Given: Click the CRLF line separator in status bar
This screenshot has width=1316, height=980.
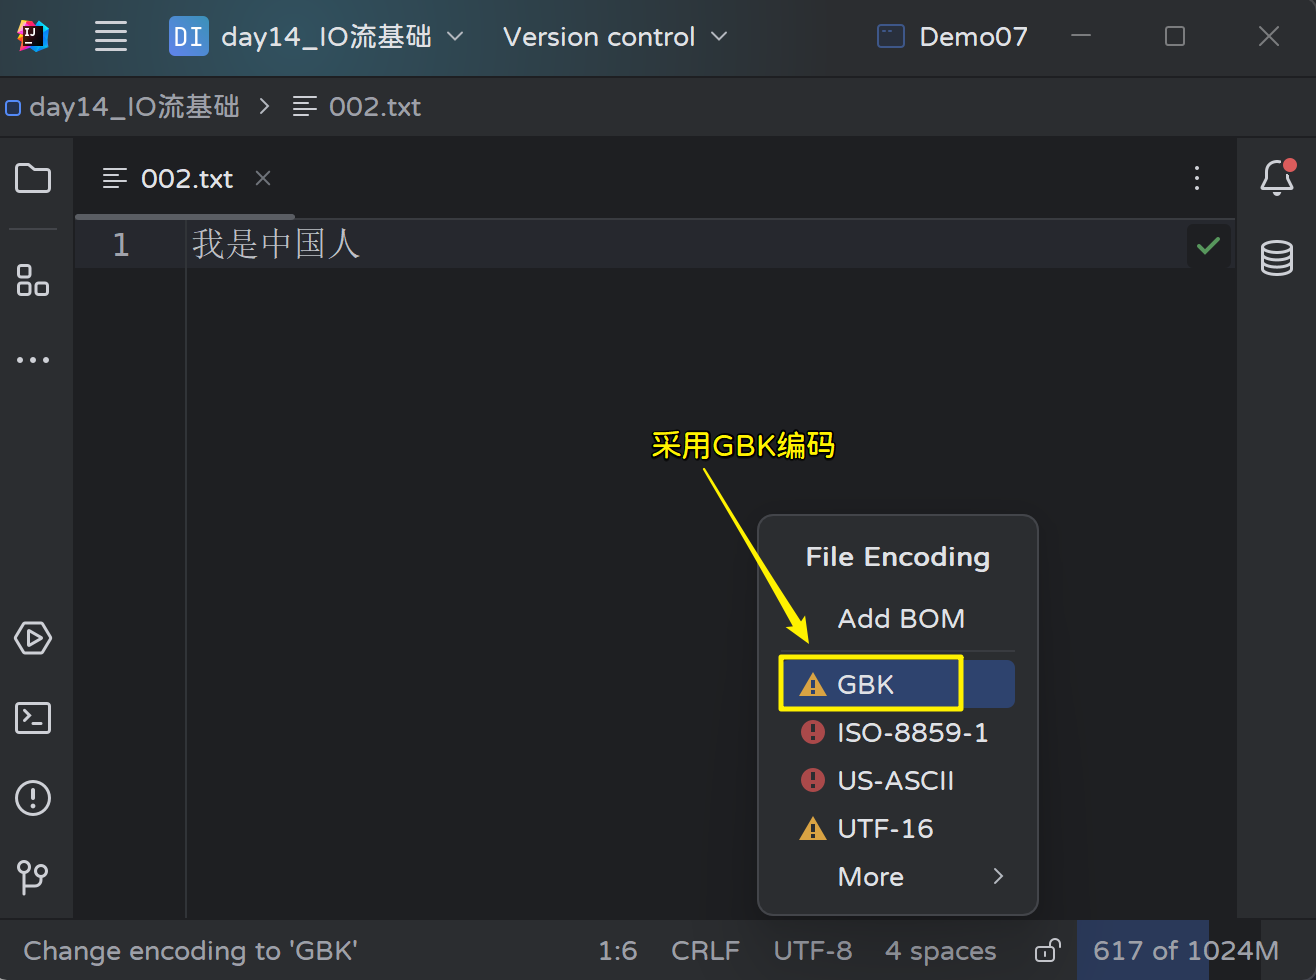Looking at the screenshot, I should [705, 950].
